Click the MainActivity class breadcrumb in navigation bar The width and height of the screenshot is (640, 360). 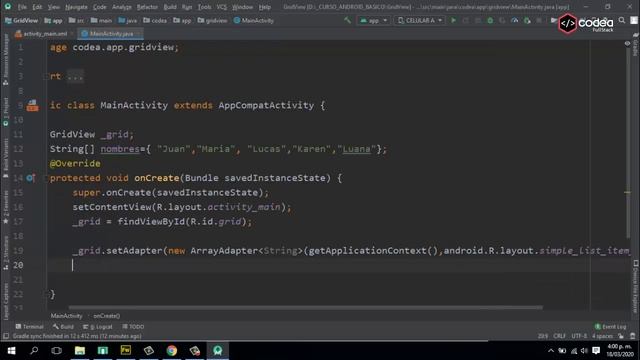click(253, 20)
